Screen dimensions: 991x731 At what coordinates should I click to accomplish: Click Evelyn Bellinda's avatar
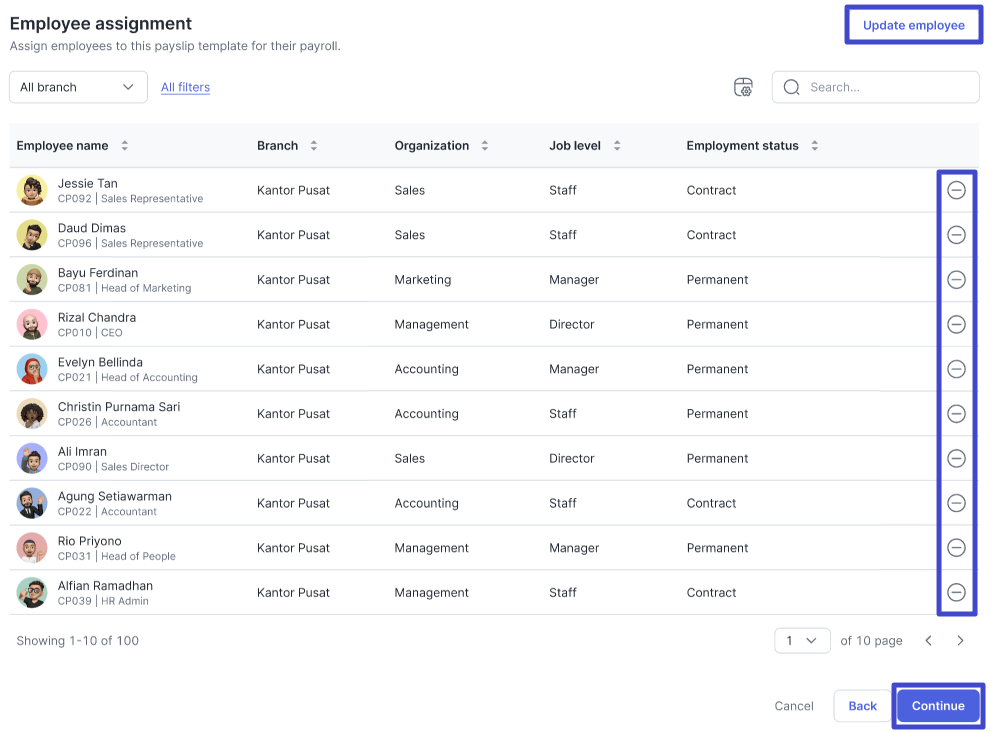32,369
